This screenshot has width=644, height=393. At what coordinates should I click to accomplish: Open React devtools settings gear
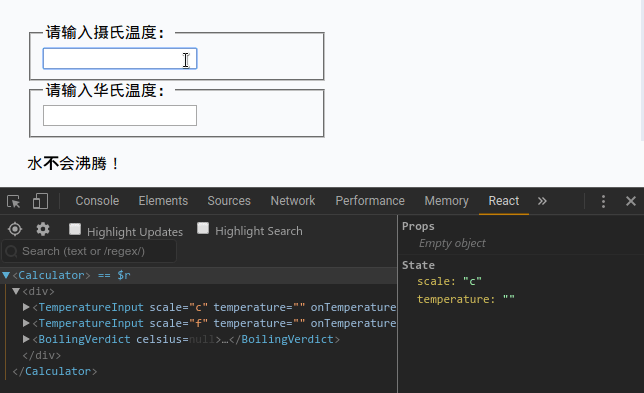[x=43, y=229]
